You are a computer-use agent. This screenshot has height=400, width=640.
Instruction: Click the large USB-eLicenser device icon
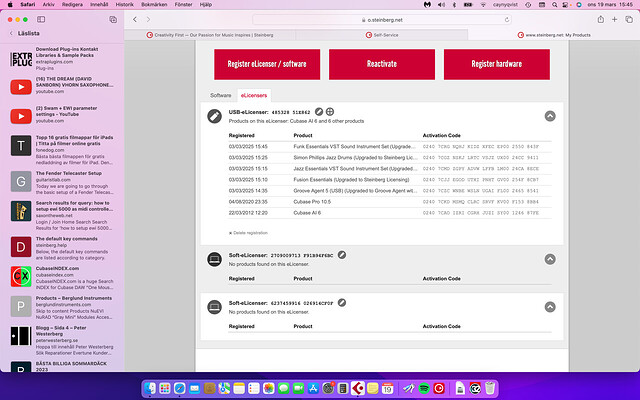point(214,116)
